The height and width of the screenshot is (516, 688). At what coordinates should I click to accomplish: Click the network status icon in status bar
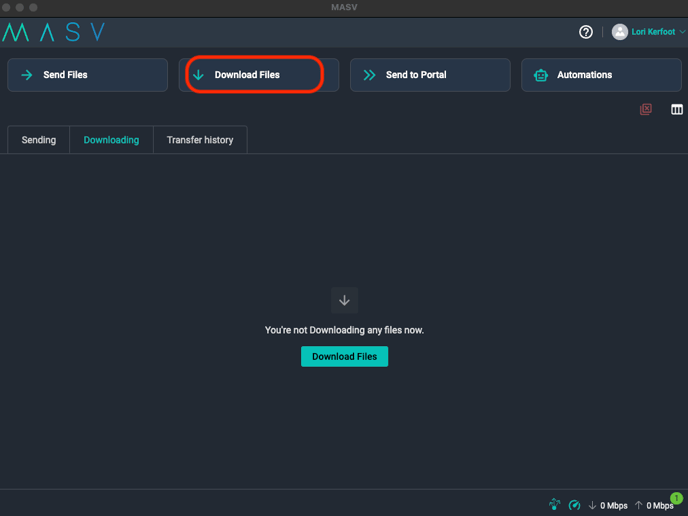pos(555,505)
